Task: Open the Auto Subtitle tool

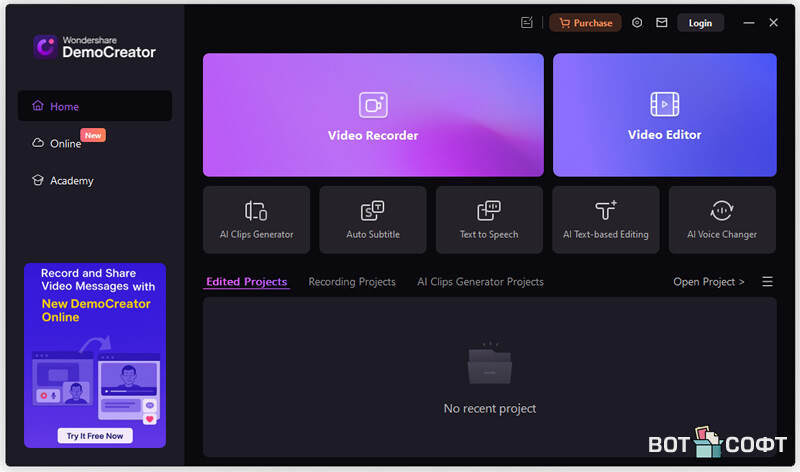Action: point(372,219)
